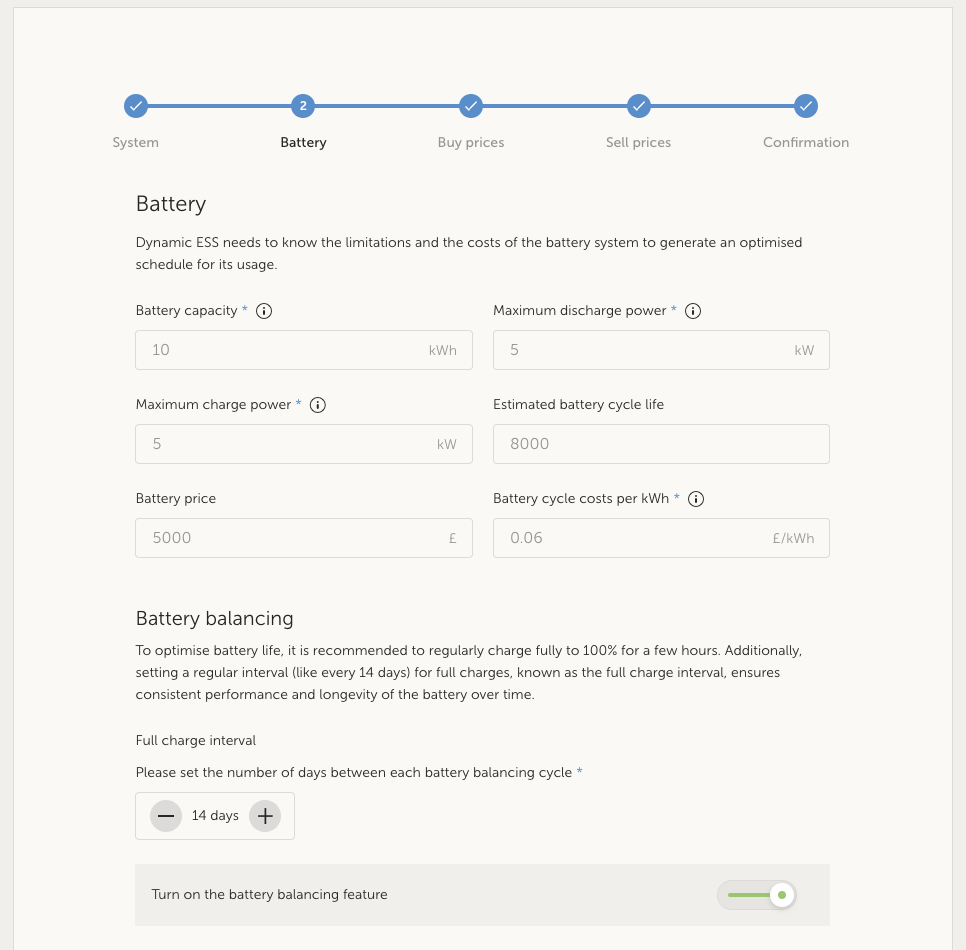Click the Sell prices step checkmark circle
Screen dimensions: 966x950
[x=639, y=106]
